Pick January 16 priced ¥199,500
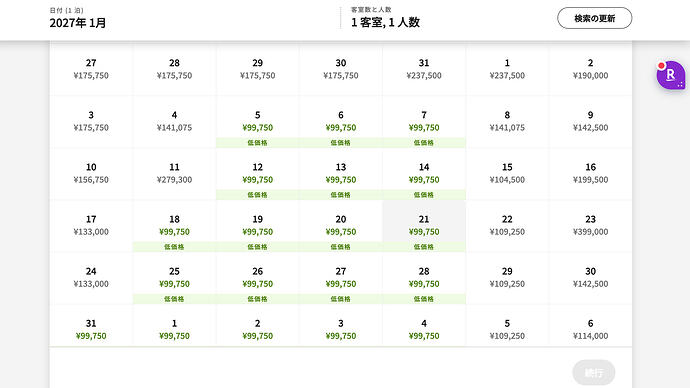 pos(590,174)
